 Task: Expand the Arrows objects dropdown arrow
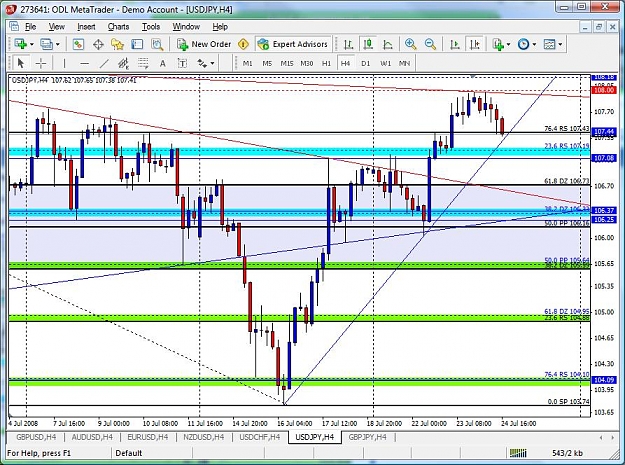point(212,63)
